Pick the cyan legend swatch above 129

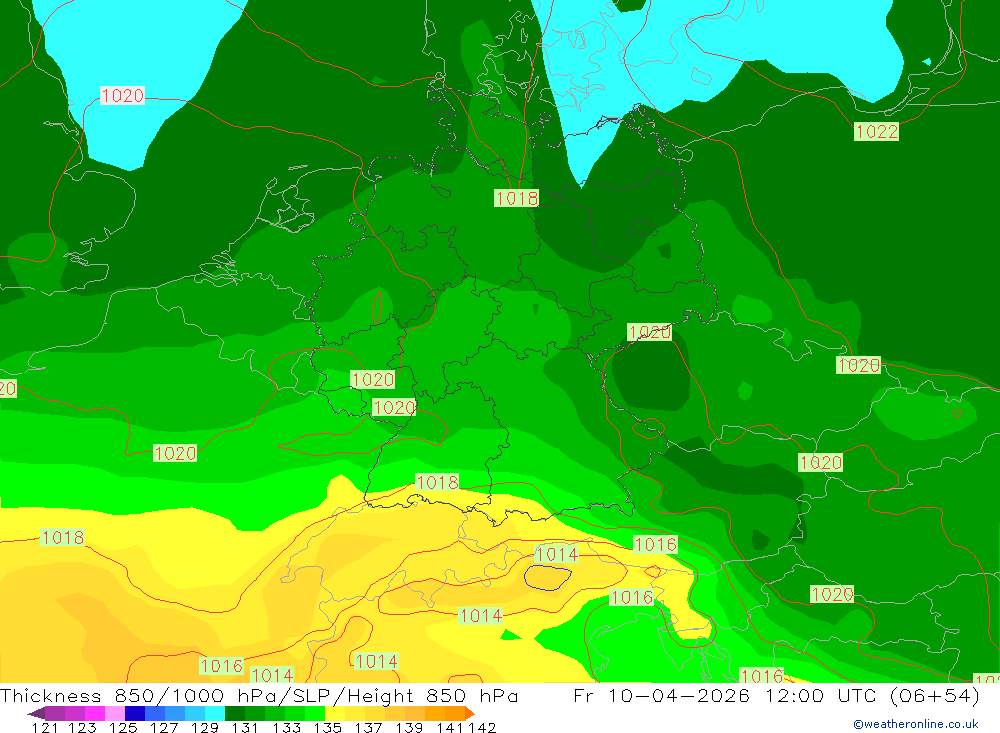point(215,713)
